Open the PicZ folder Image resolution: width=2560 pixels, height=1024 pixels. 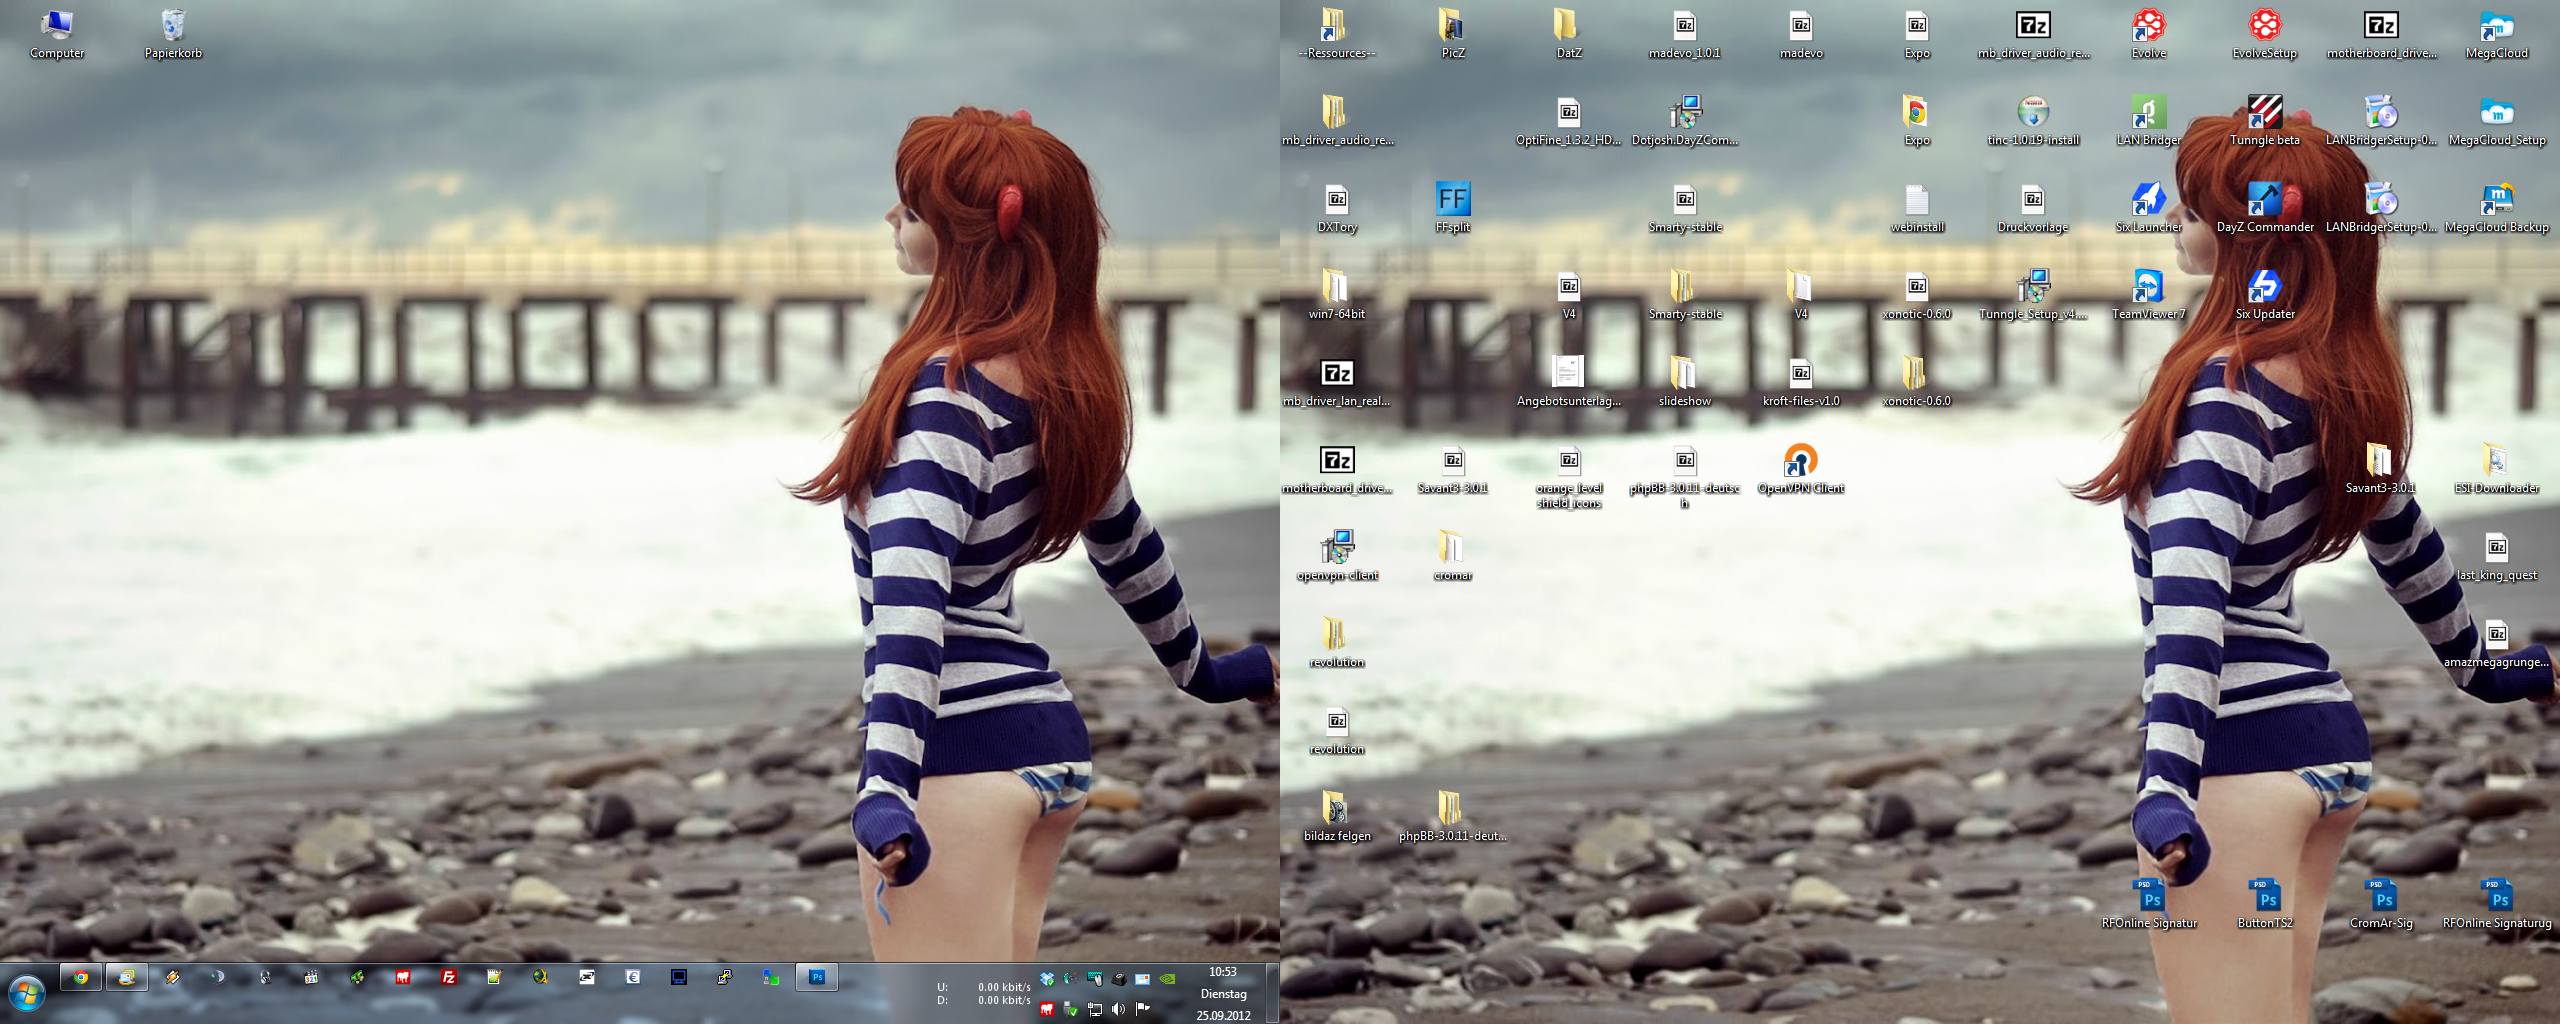click(1452, 34)
